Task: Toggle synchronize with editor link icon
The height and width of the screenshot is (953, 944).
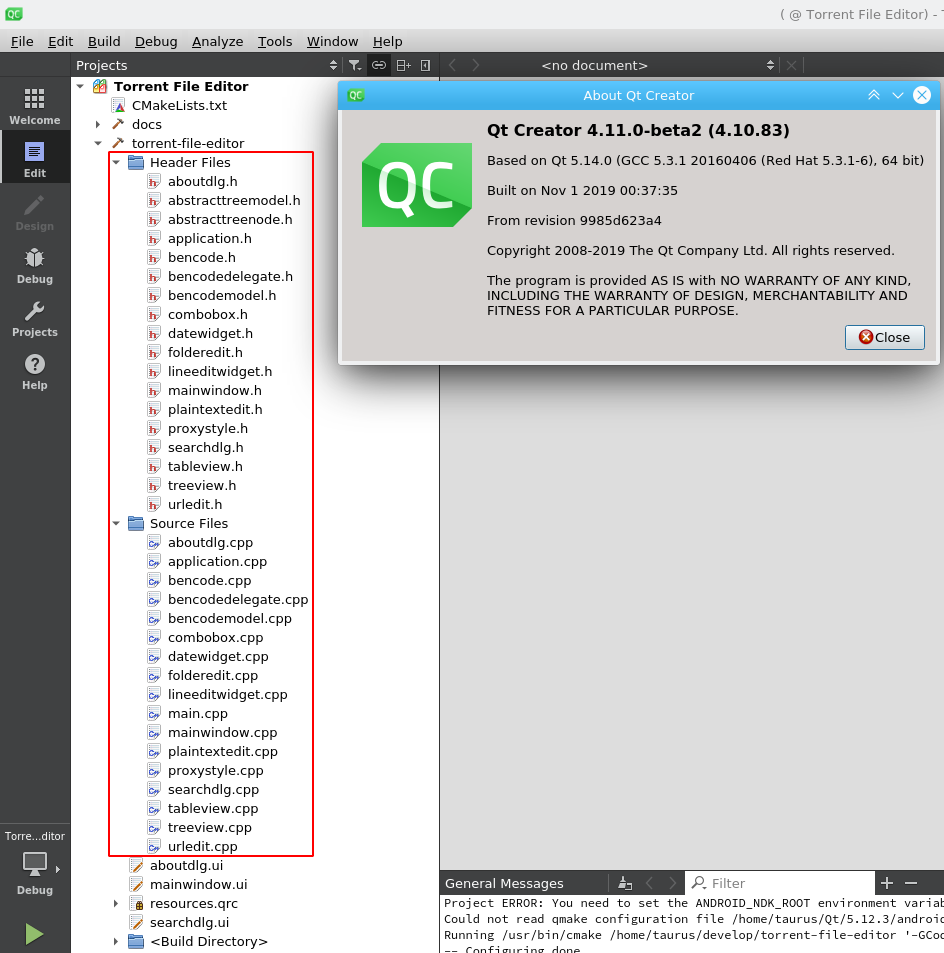Action: coord(379,65)
